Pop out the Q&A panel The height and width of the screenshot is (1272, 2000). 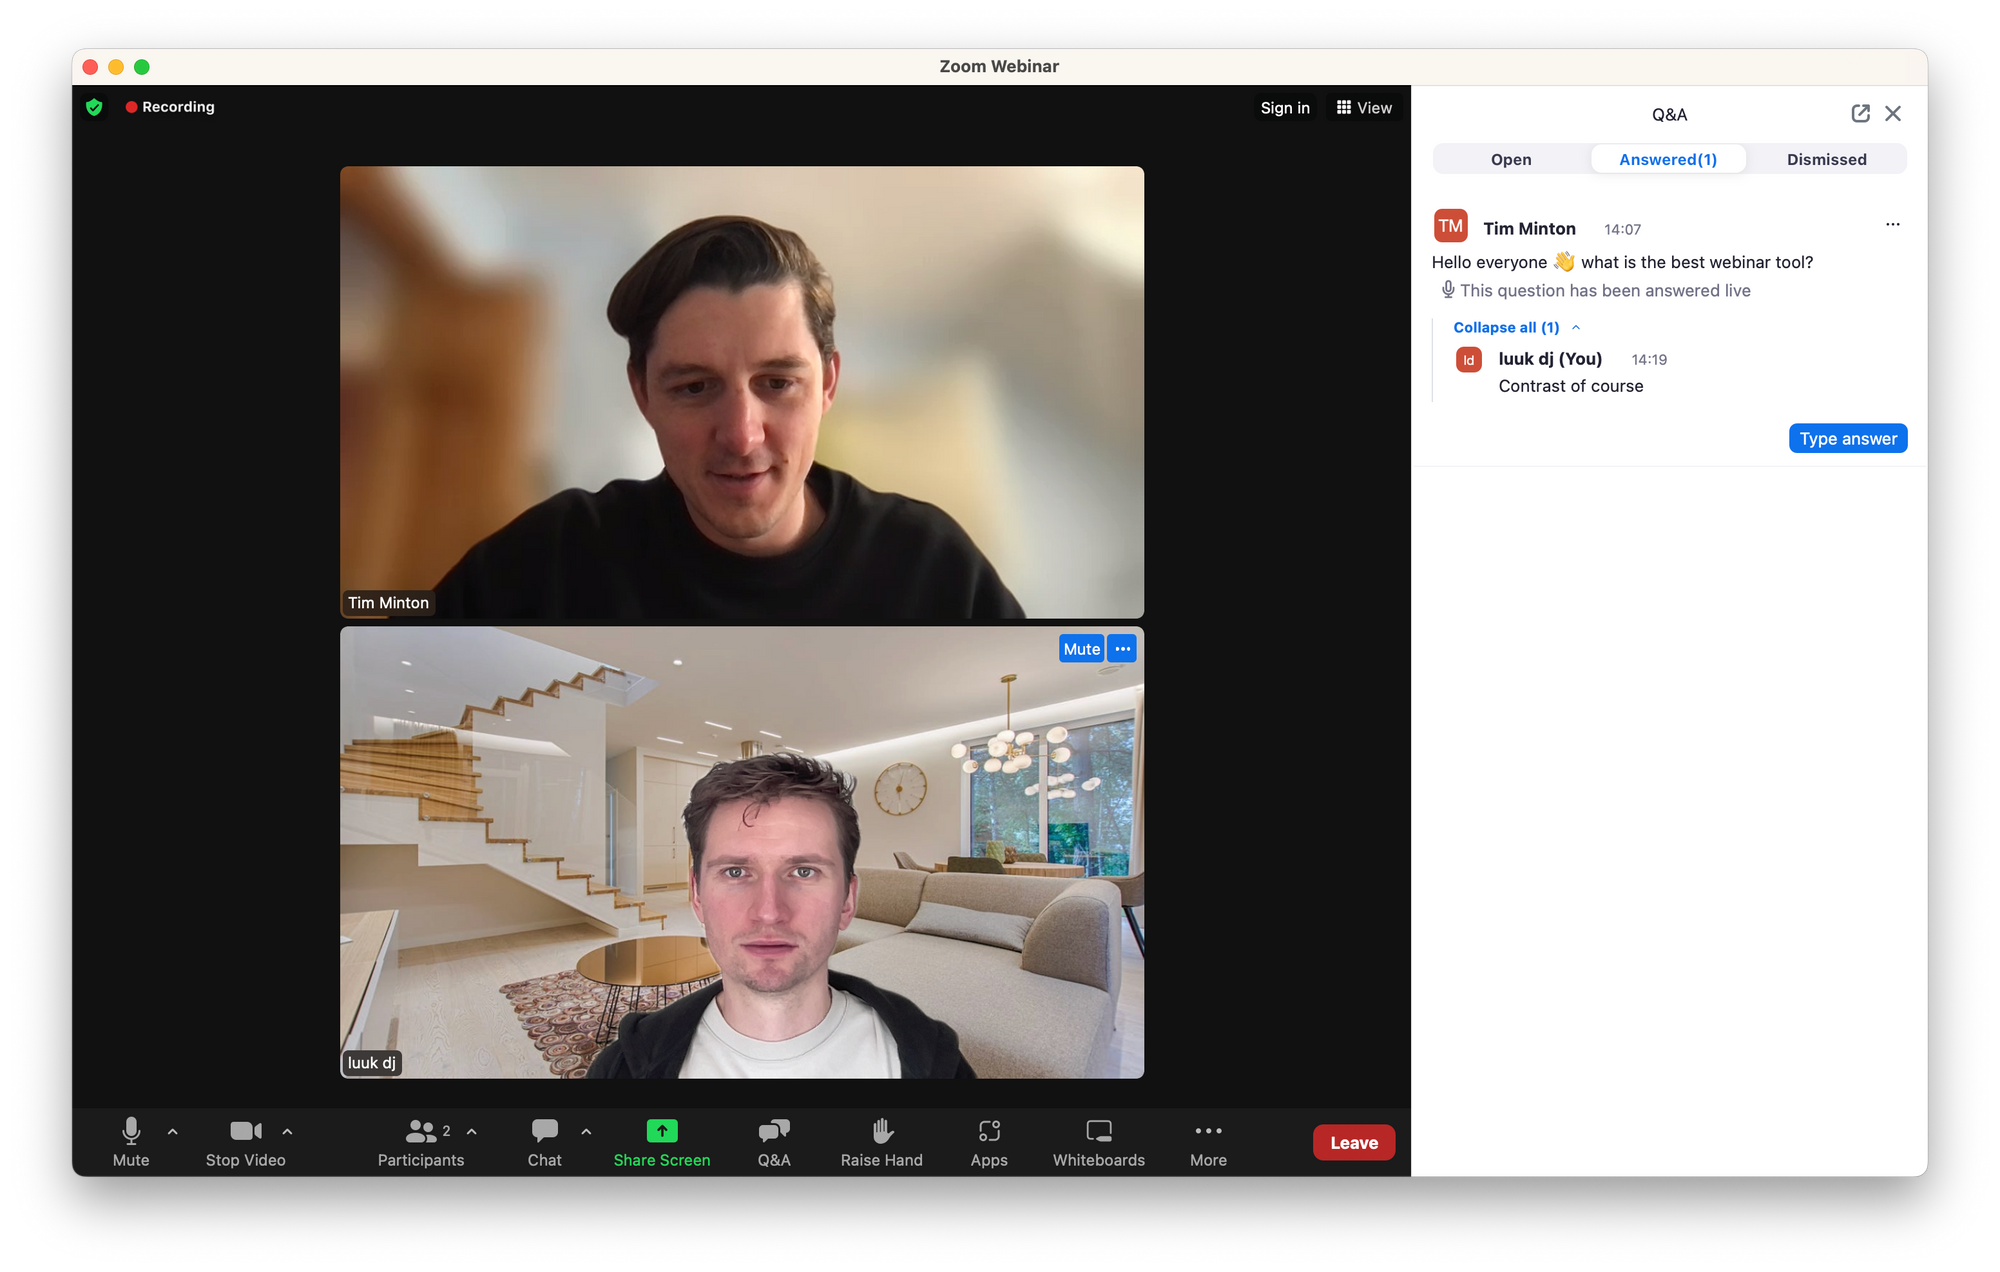coord(1860,114)
